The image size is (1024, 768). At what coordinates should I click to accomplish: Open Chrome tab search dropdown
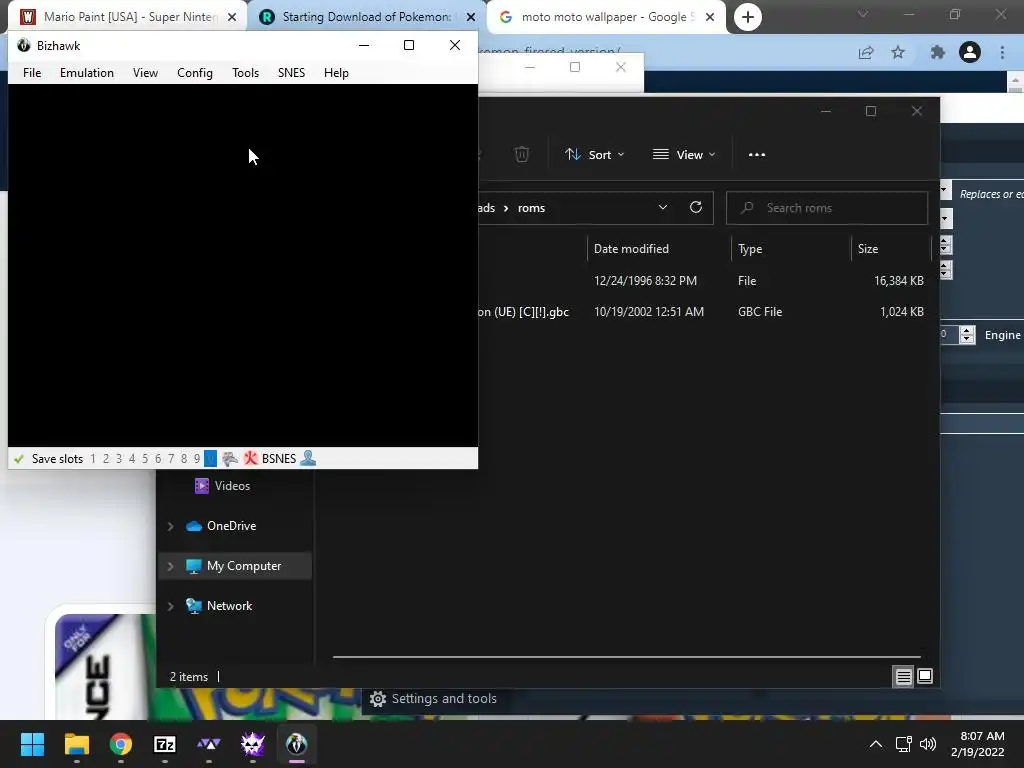click(863, 14)
